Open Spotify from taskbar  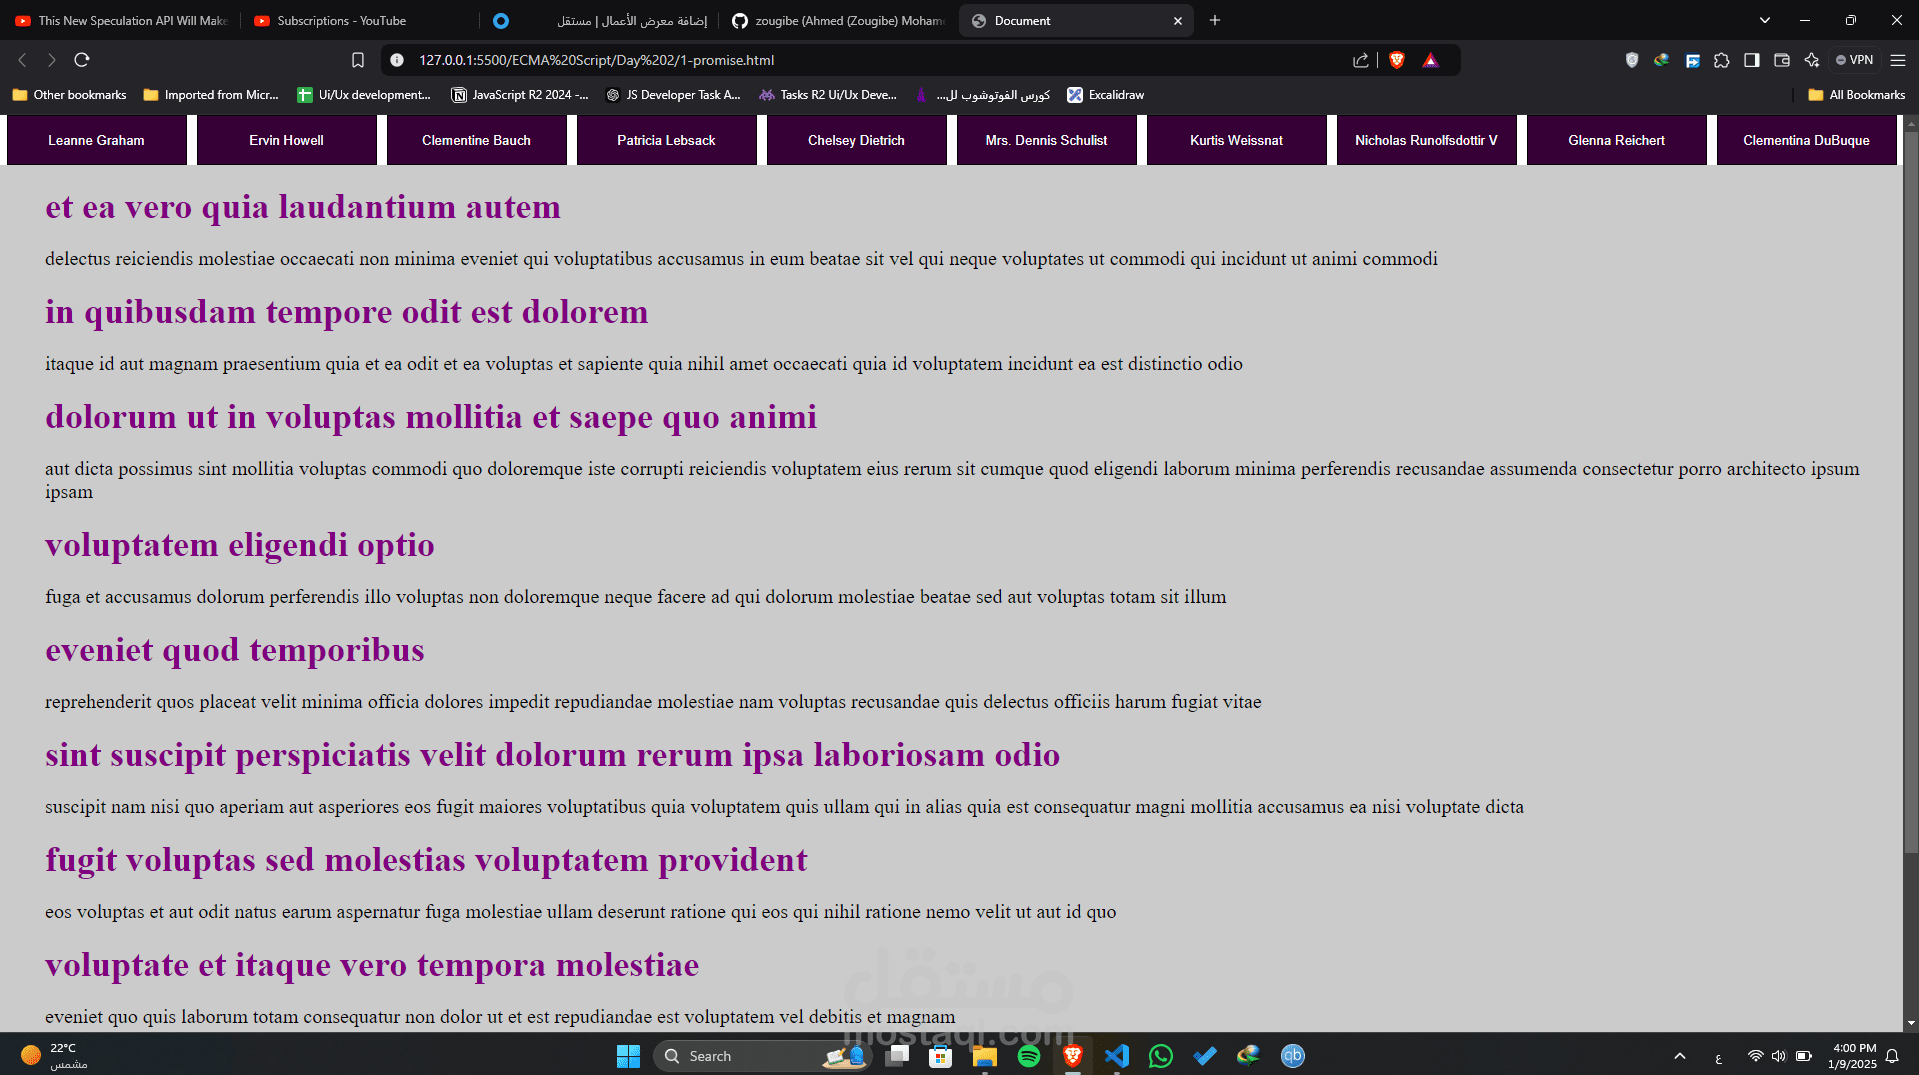pos(1029,1056)
